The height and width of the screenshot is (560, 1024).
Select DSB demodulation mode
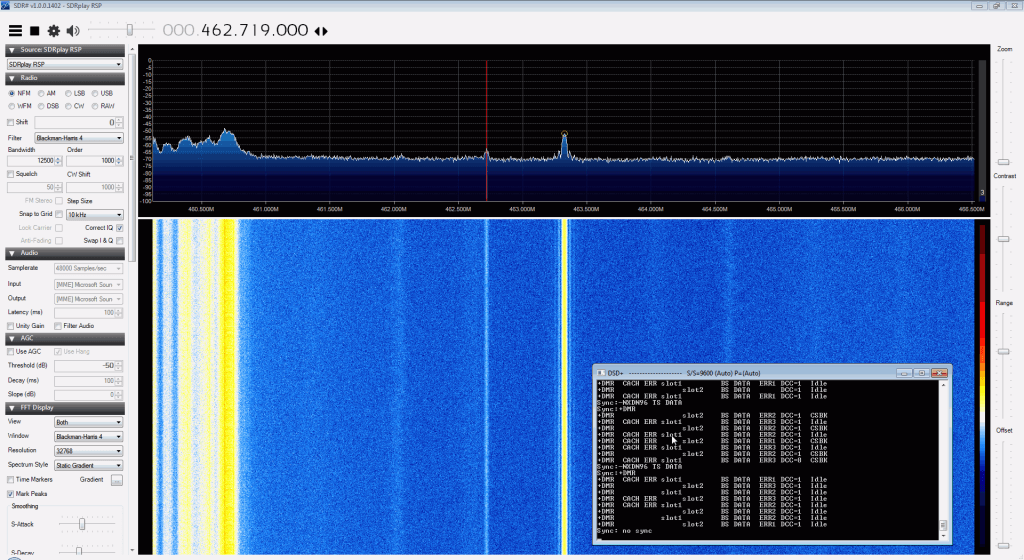coord(41,106)
